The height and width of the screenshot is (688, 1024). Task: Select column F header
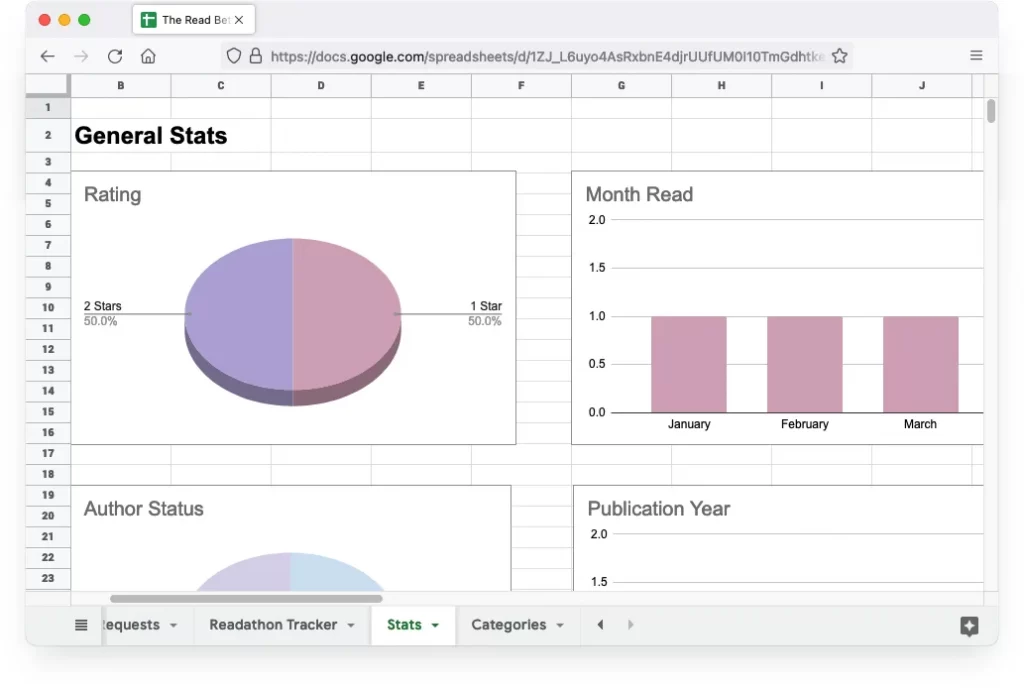[521, 86]
